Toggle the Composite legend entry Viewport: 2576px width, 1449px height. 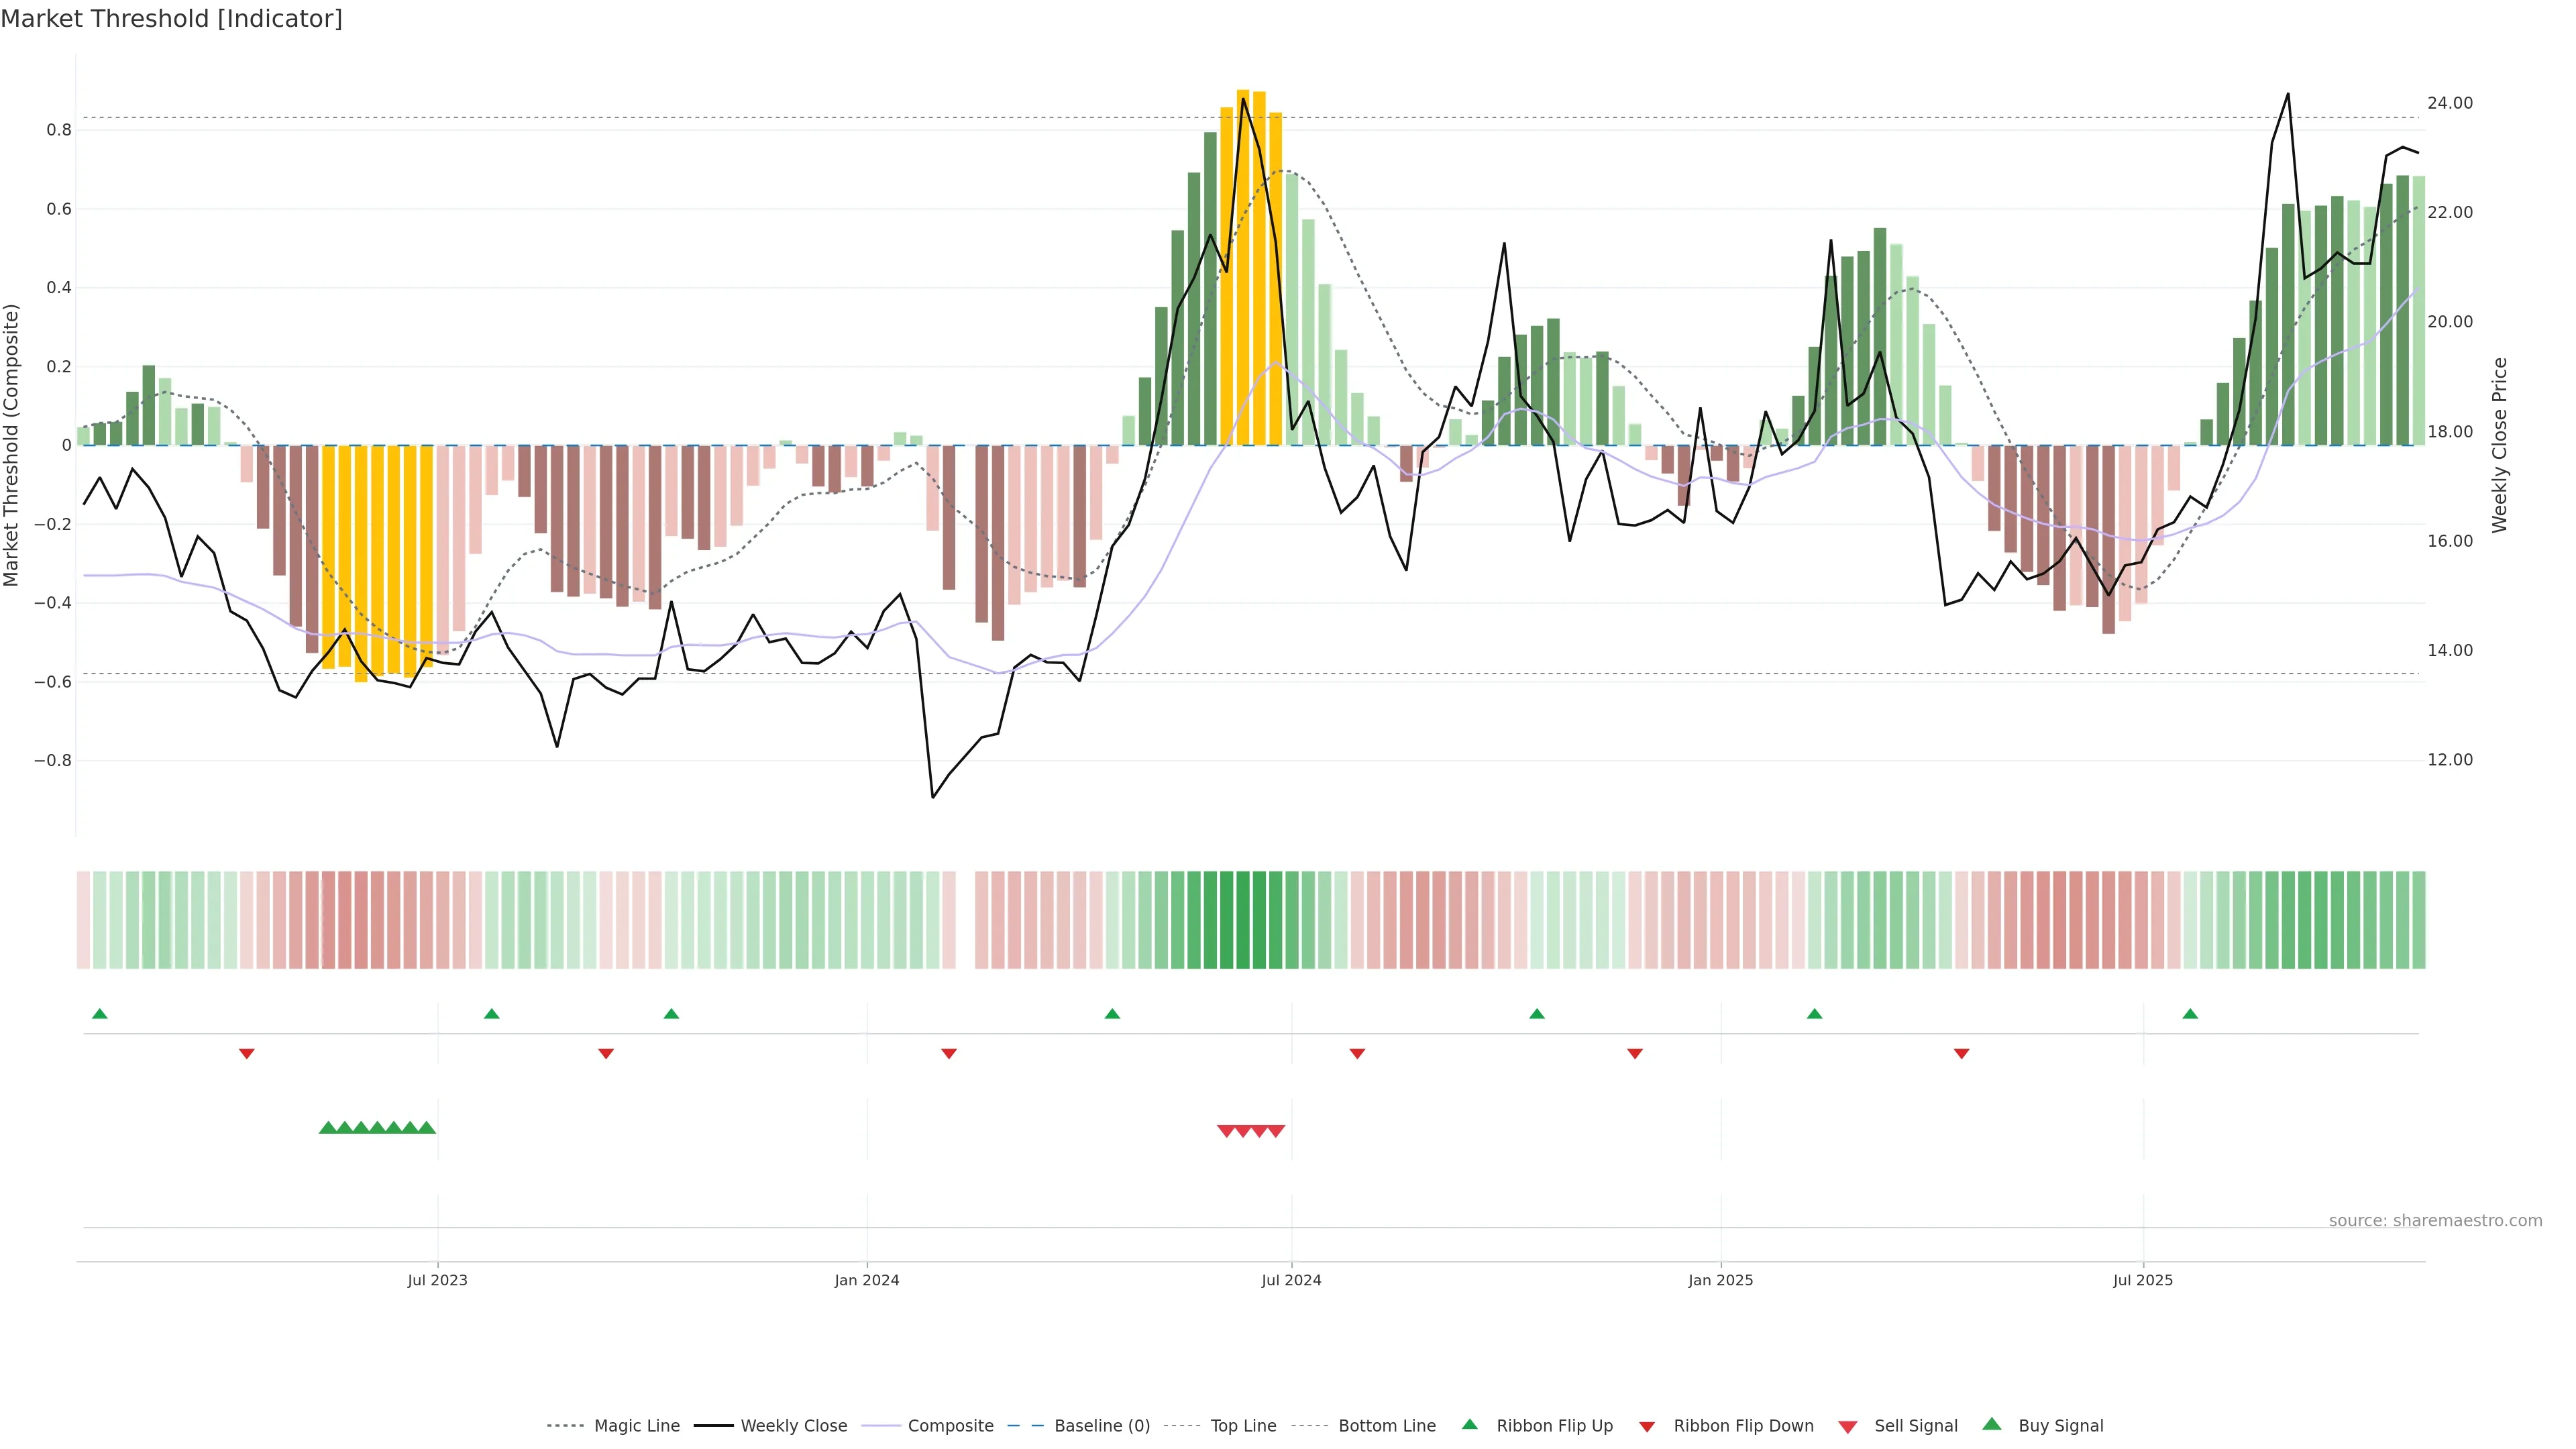pyautogui.click(x=950, y=1425)
